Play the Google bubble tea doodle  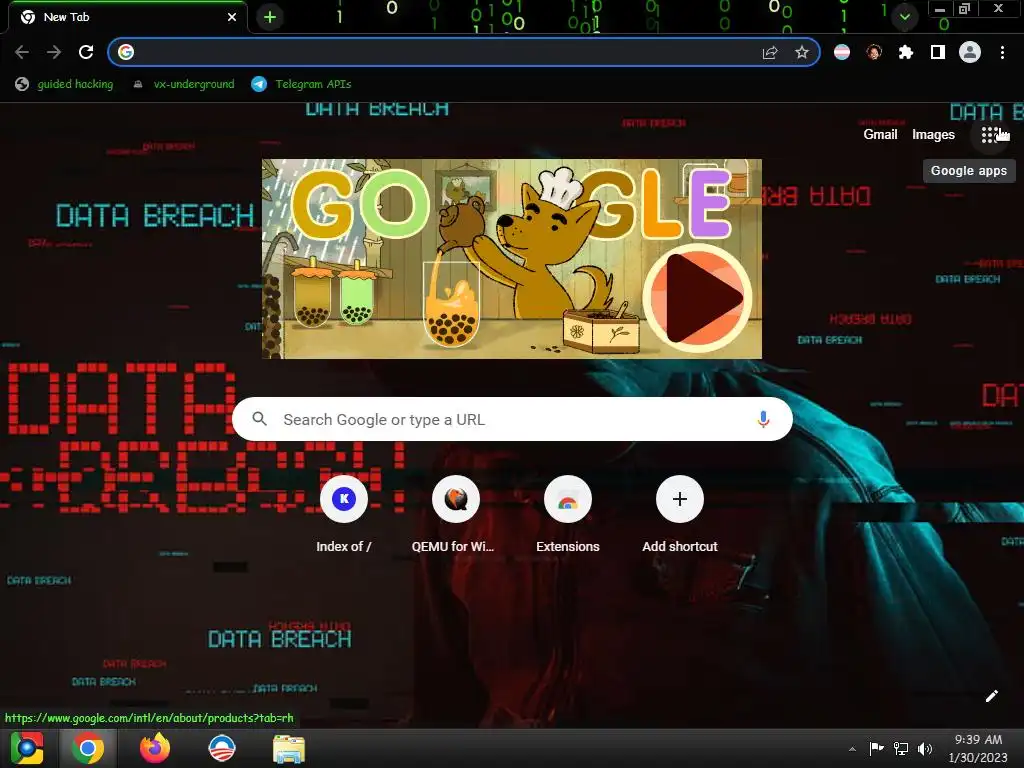(697, 298)
